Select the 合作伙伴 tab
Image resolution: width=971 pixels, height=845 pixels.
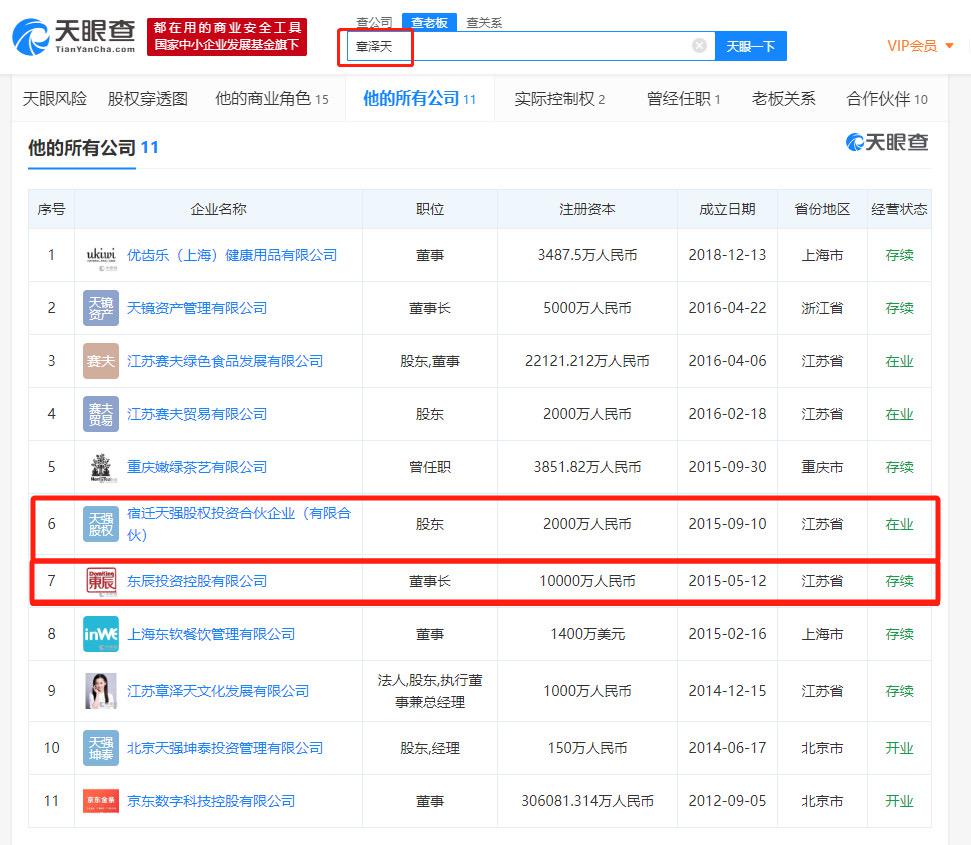[x=886, y=99]
